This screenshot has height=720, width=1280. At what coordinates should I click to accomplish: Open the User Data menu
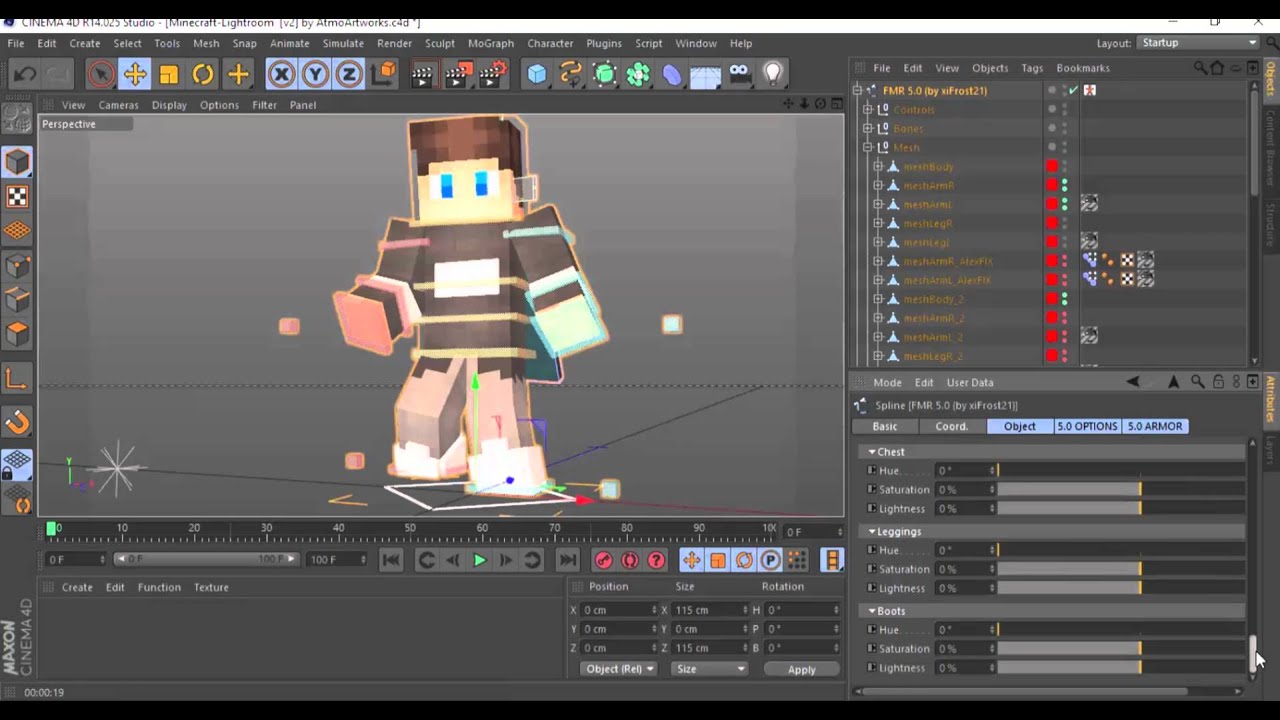tap(970, 382)
